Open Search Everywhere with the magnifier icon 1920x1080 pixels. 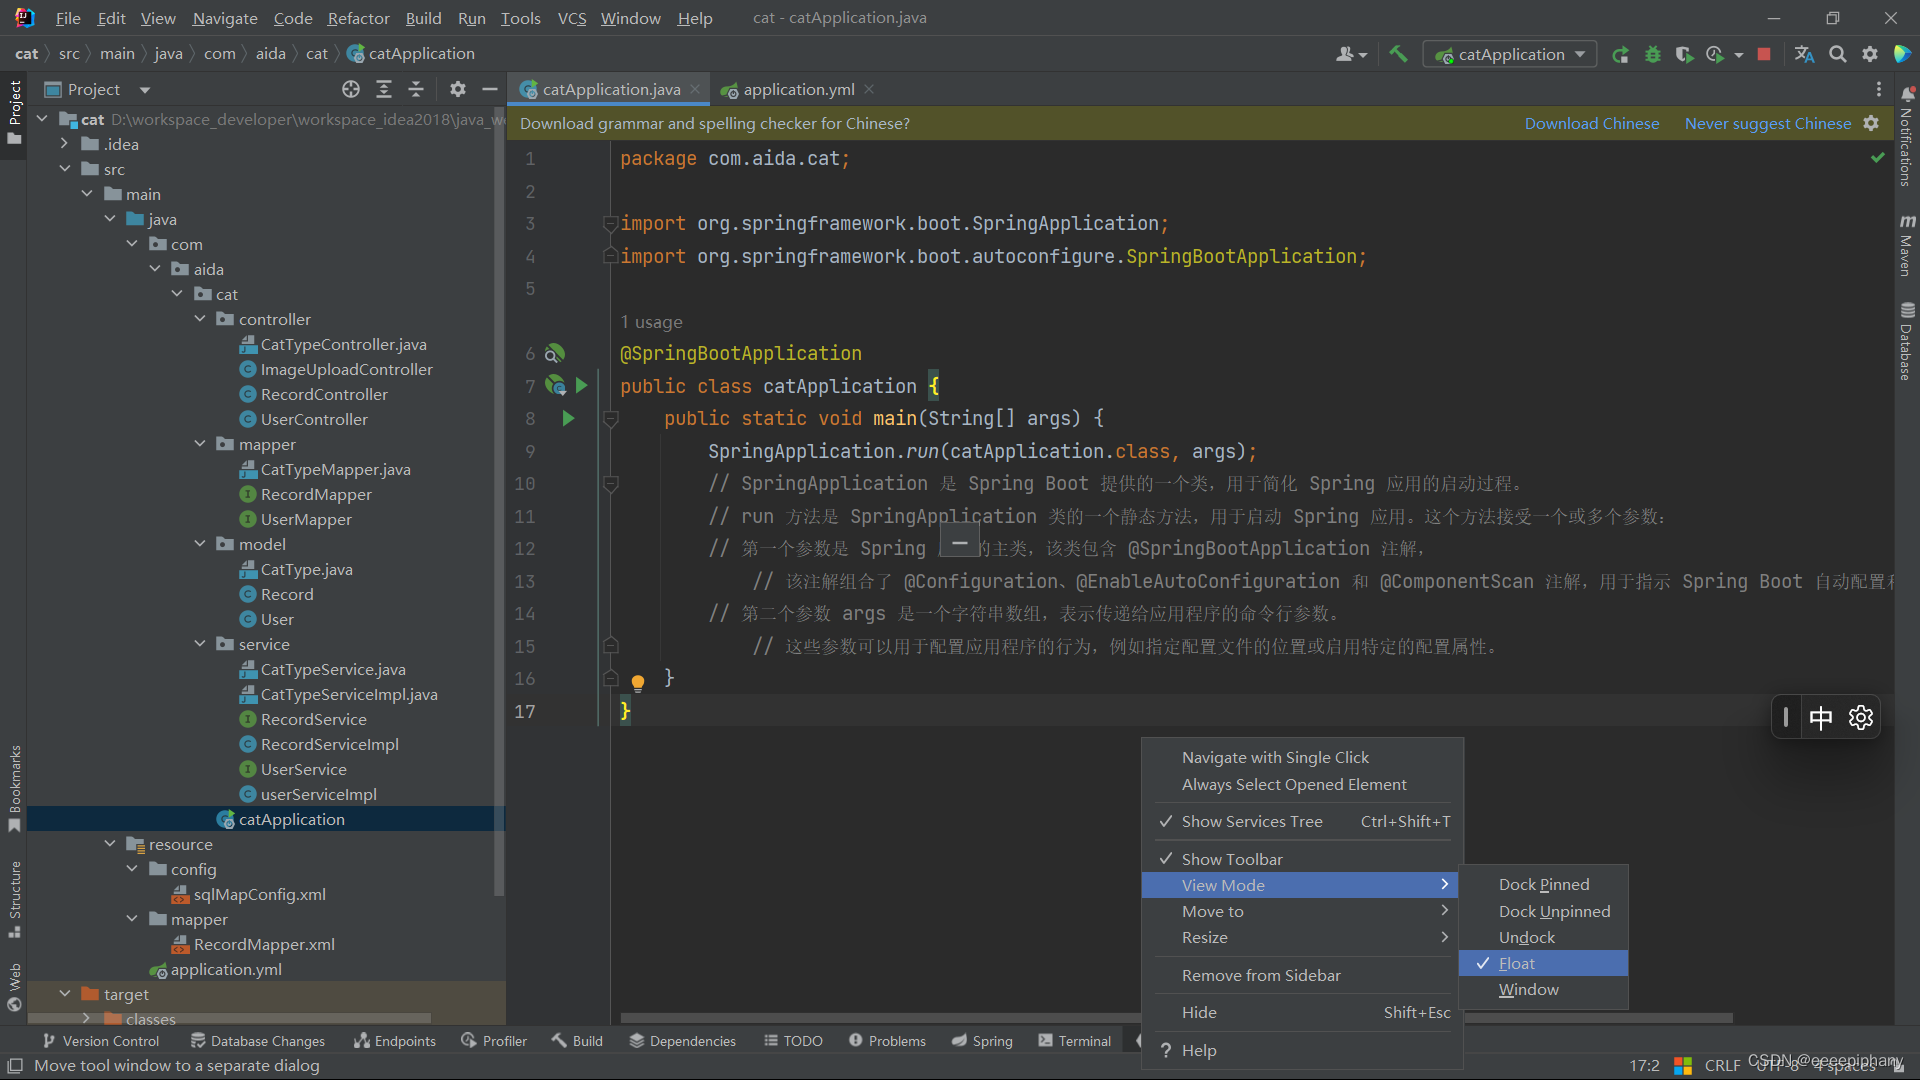click(x=1837, y=54)
